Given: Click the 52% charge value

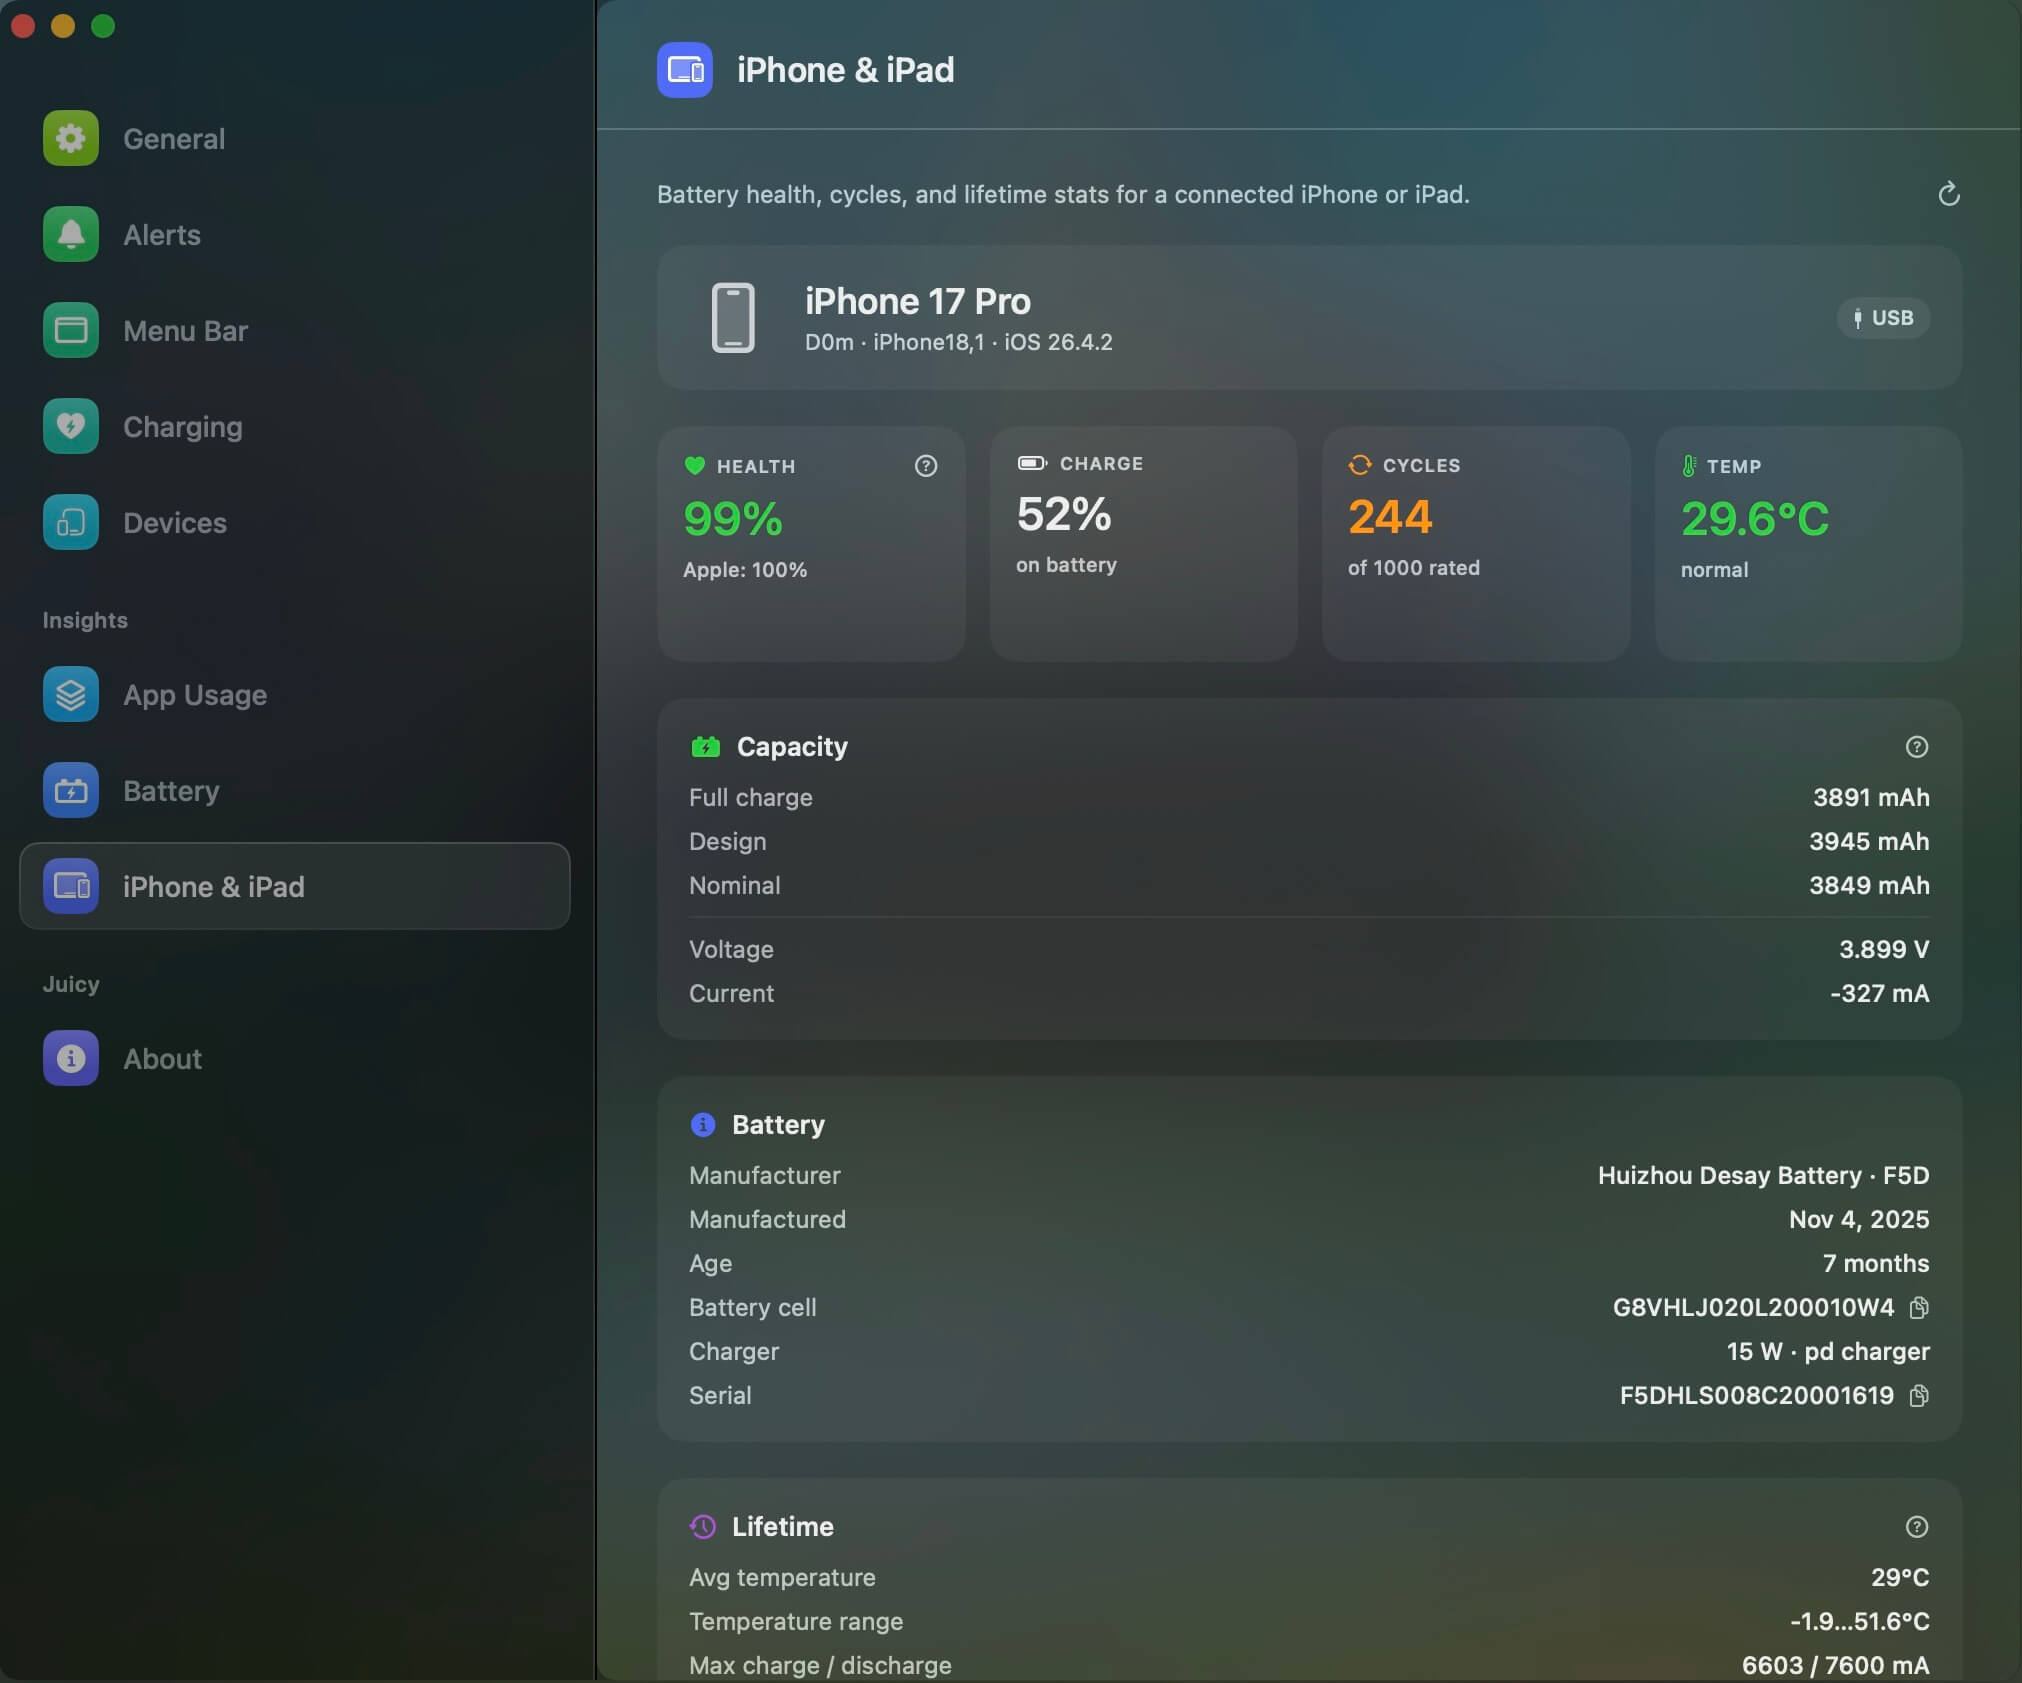Looking at the screenshot, I should (x=1064, y=514).
